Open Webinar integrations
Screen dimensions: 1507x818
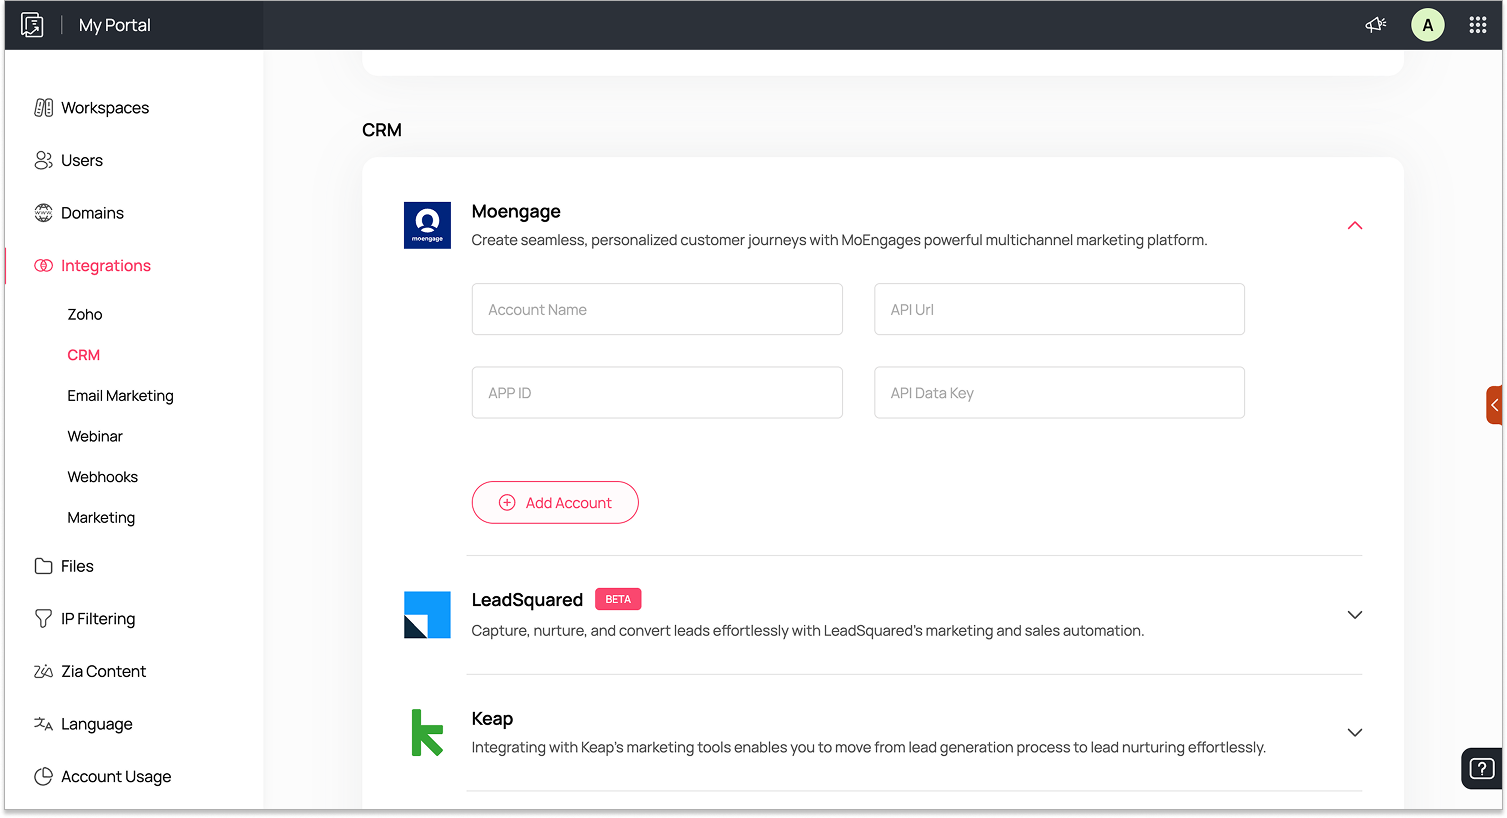pyautogui.click(x=95, y=436)
